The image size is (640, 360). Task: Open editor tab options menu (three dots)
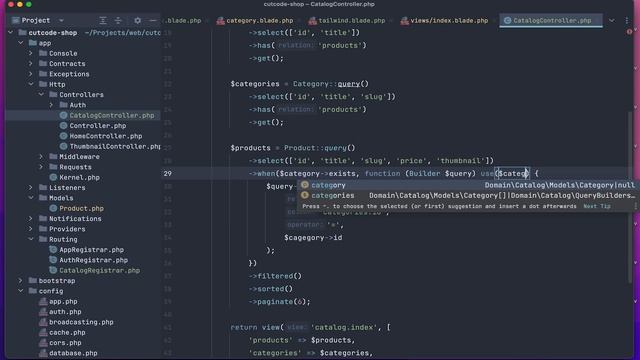(627, 20)
